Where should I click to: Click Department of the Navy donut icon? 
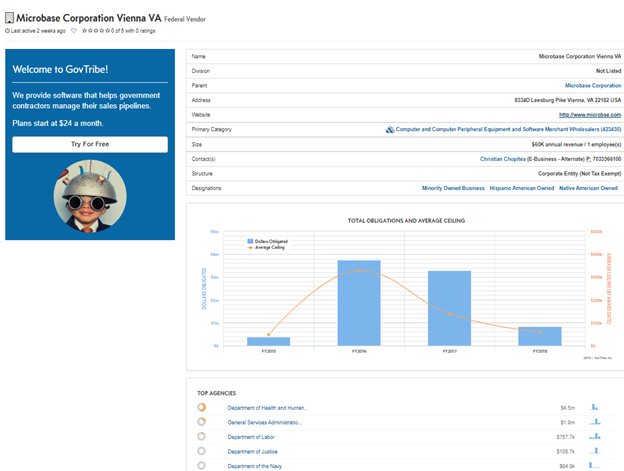[202, 465]
